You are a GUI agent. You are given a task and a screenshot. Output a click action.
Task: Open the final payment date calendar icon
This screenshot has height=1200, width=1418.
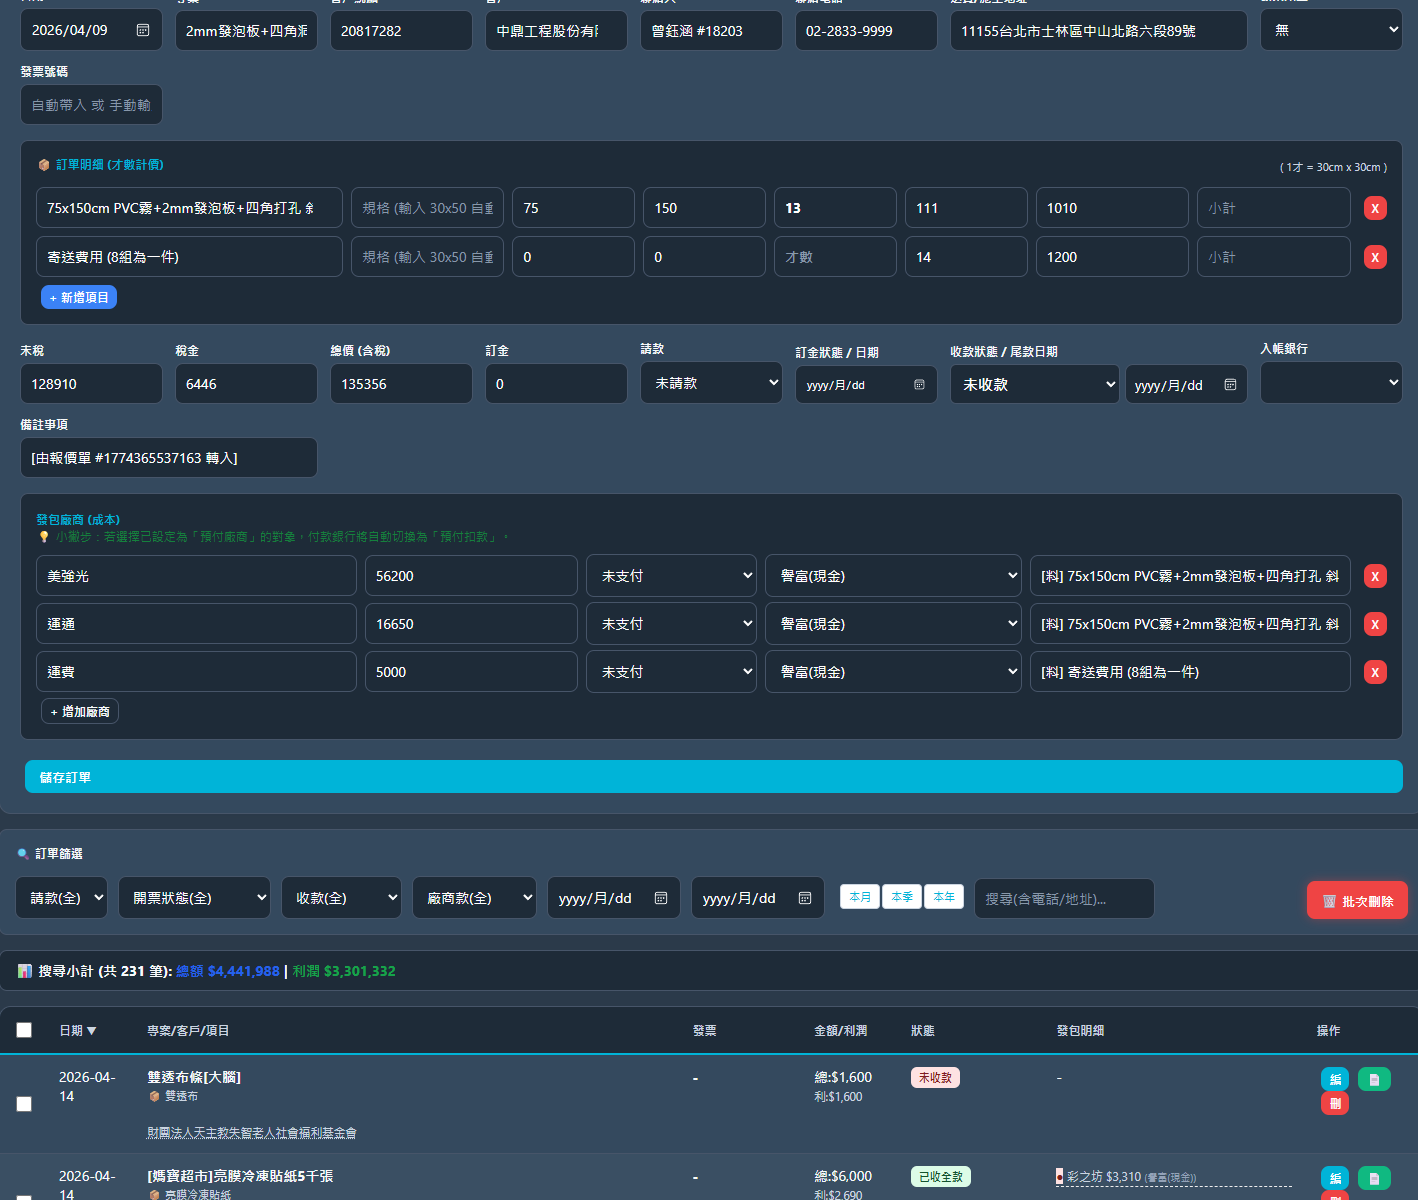pyautogui.click(x=1230, y=385)
